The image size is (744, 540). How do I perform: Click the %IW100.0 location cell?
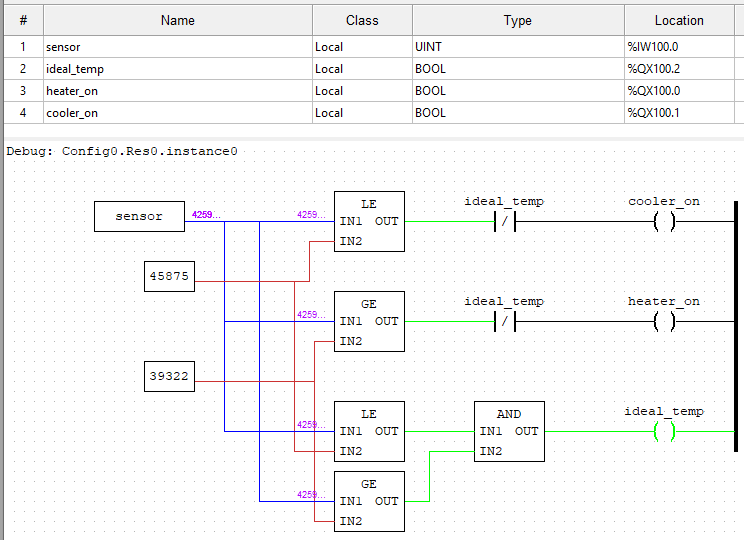click(679, 47)
